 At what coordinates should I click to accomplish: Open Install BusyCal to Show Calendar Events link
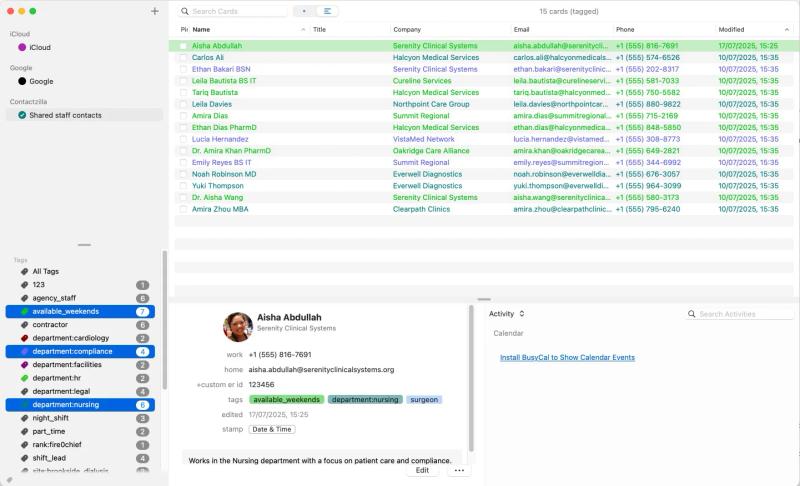(567, 357)
